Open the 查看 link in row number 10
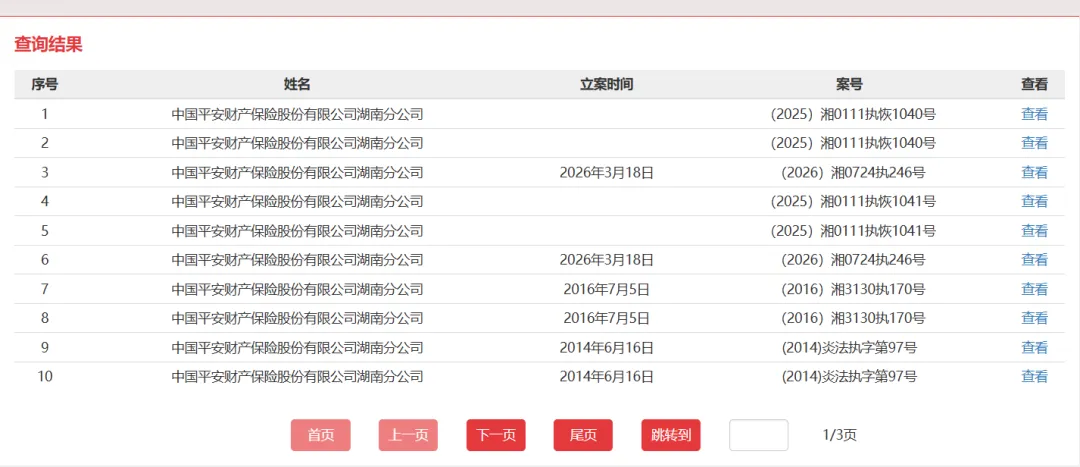Screen dimensions: 1080x467 (1034, 377)
